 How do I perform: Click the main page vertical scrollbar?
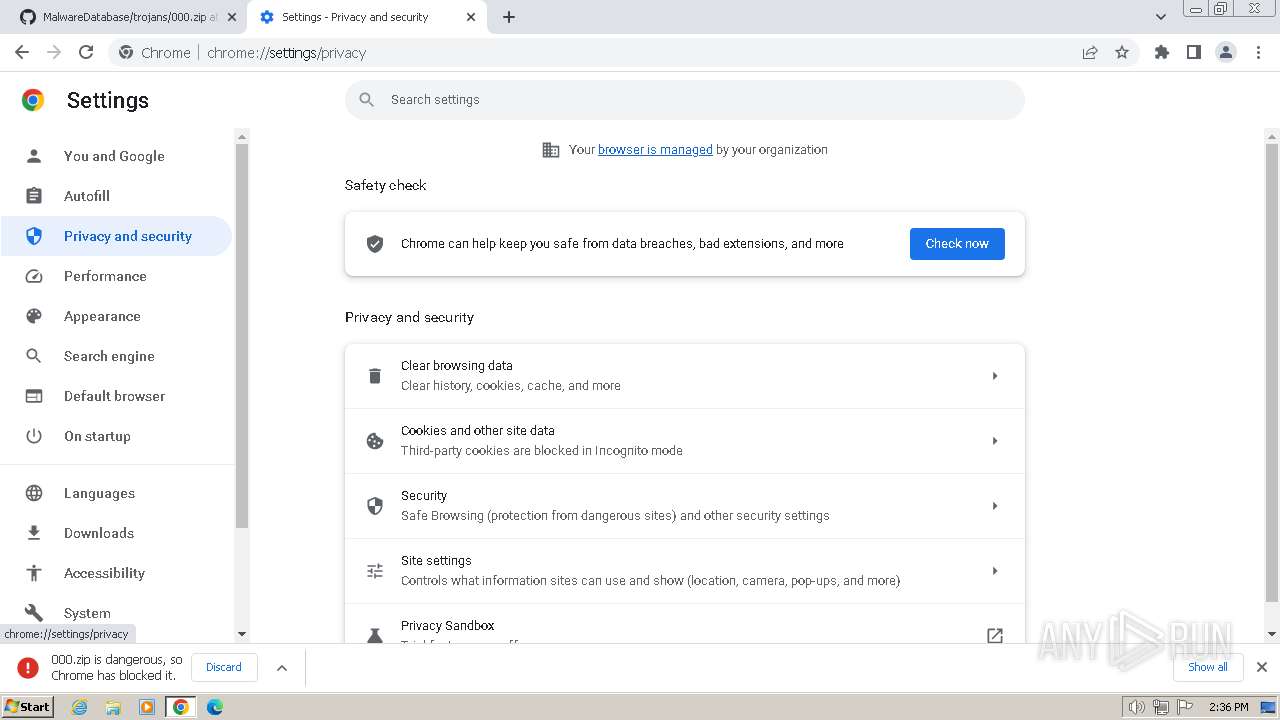coord(1272,372)
